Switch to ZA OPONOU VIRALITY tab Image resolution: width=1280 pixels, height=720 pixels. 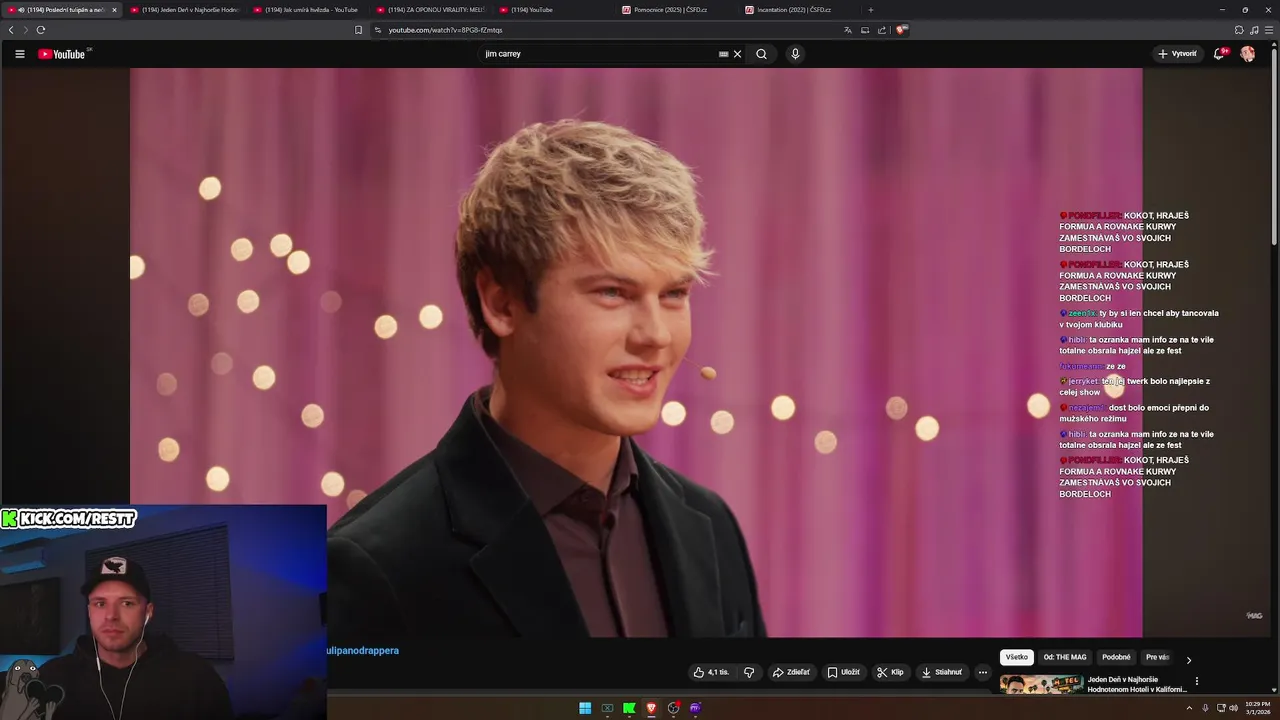tap(430, 10)
